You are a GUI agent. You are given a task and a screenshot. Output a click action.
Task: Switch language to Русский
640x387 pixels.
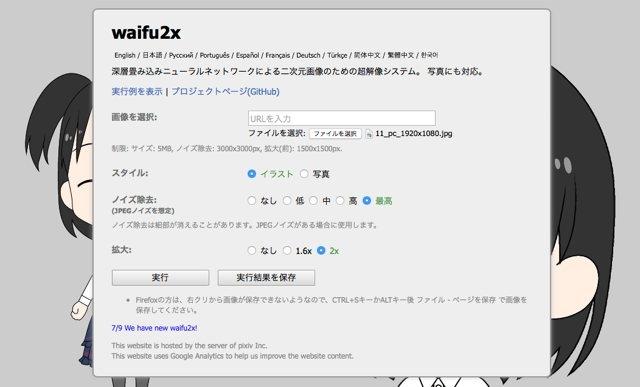pyautogui.click(x=181, y=55)
